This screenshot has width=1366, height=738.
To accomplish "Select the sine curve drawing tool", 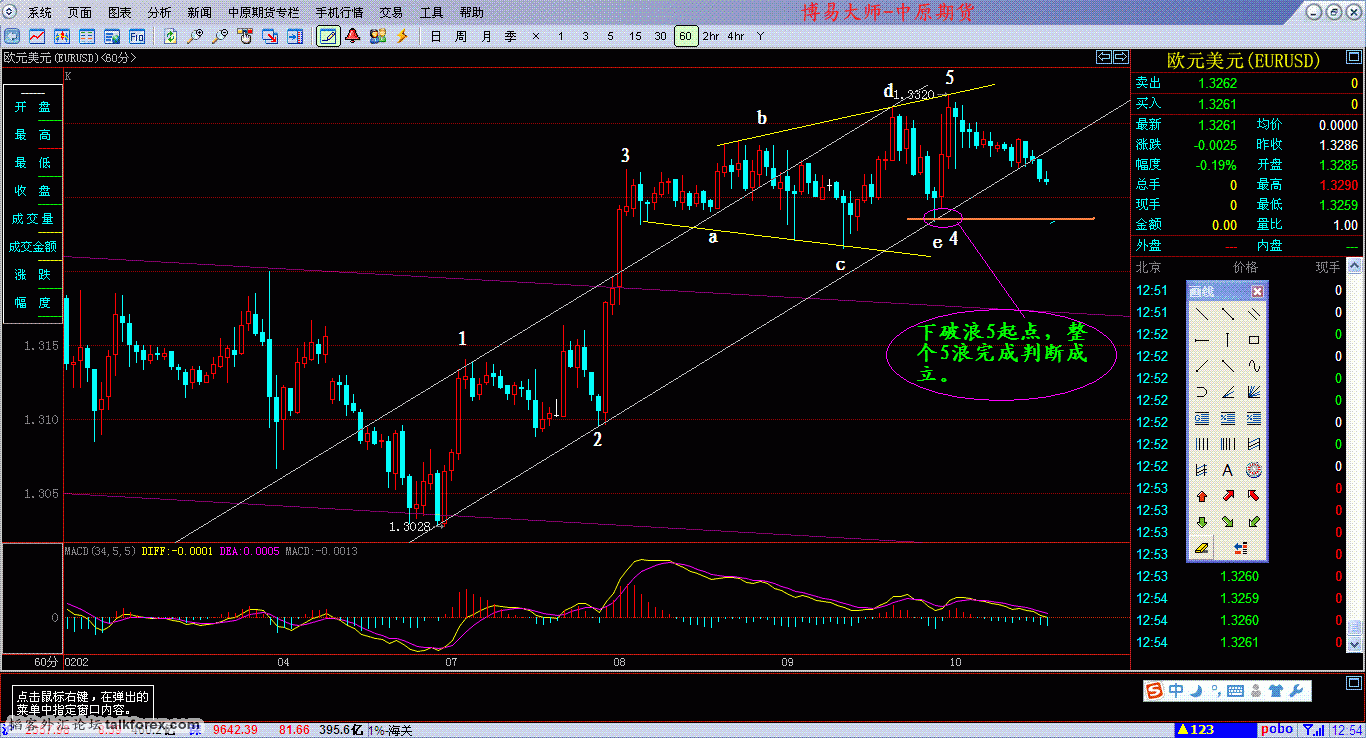I will pyautogui.click(x=1254, y=366).
